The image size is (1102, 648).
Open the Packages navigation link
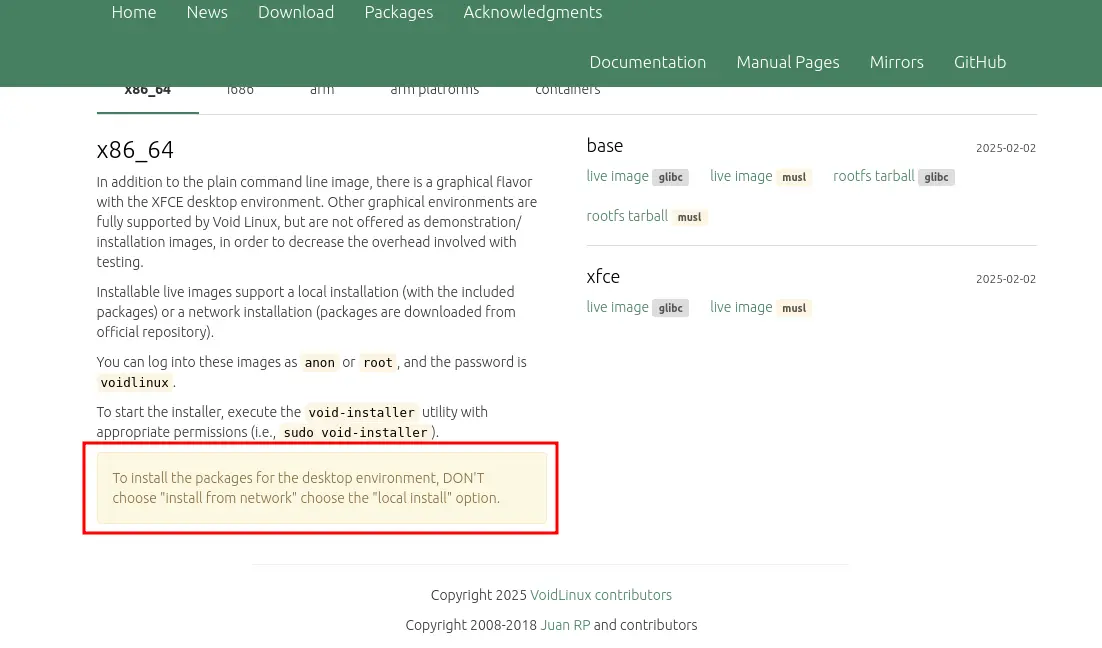point(398,13)
